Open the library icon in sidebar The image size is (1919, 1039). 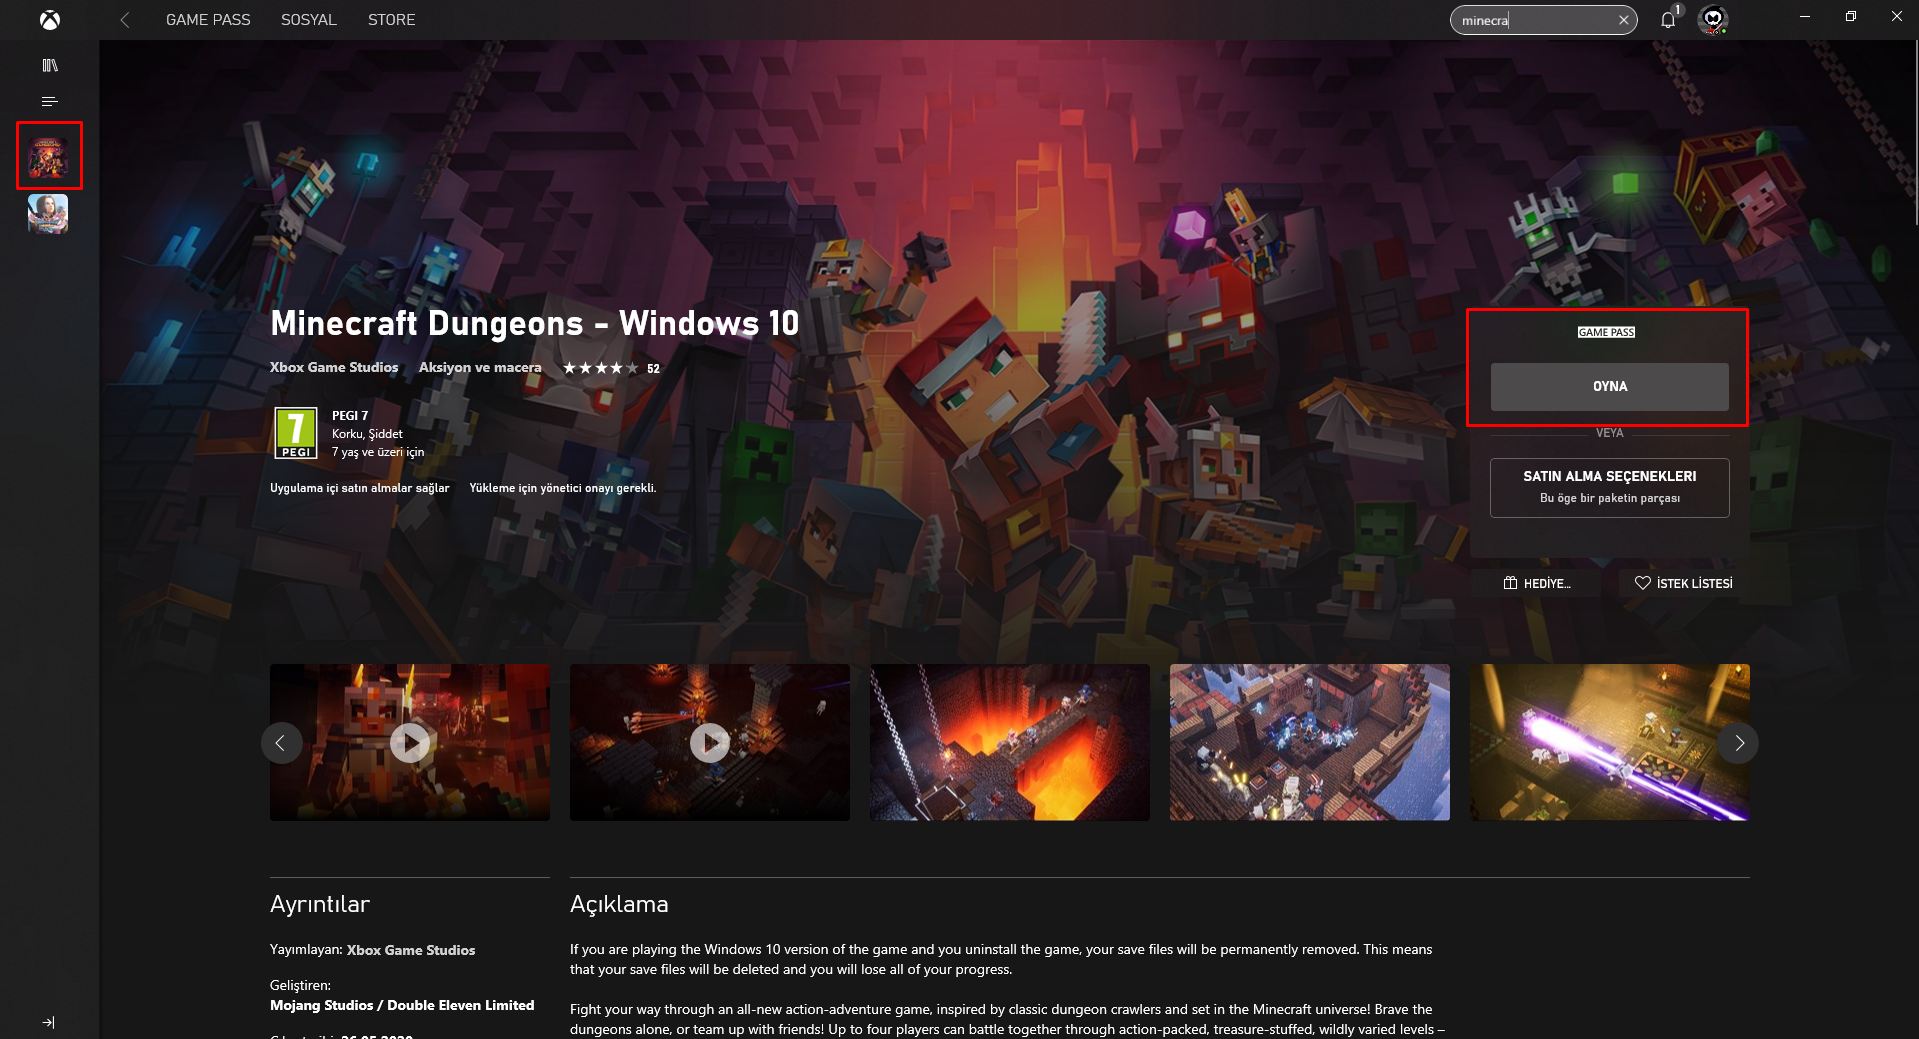pos(50,66)
